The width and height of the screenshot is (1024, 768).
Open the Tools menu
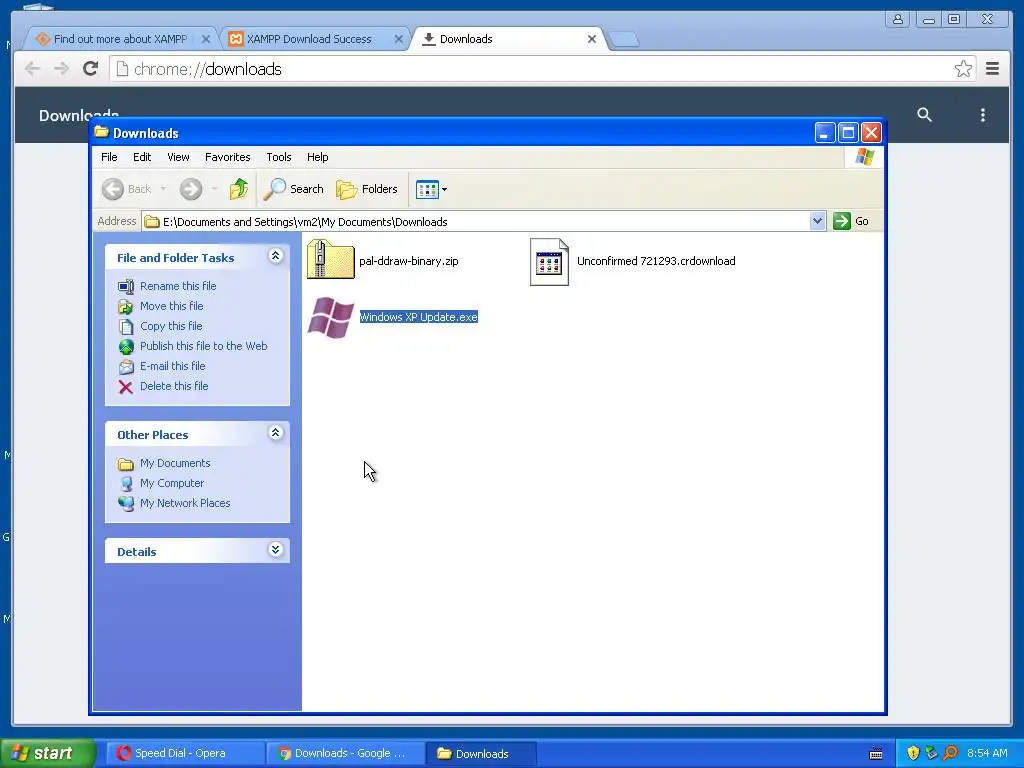tap(279, 157)
